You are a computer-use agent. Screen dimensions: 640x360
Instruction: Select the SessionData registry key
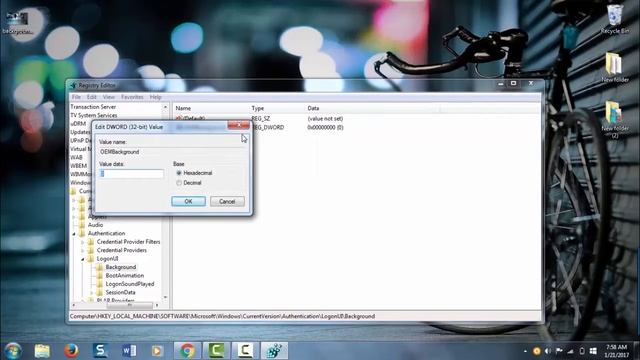tap(120, 292)
